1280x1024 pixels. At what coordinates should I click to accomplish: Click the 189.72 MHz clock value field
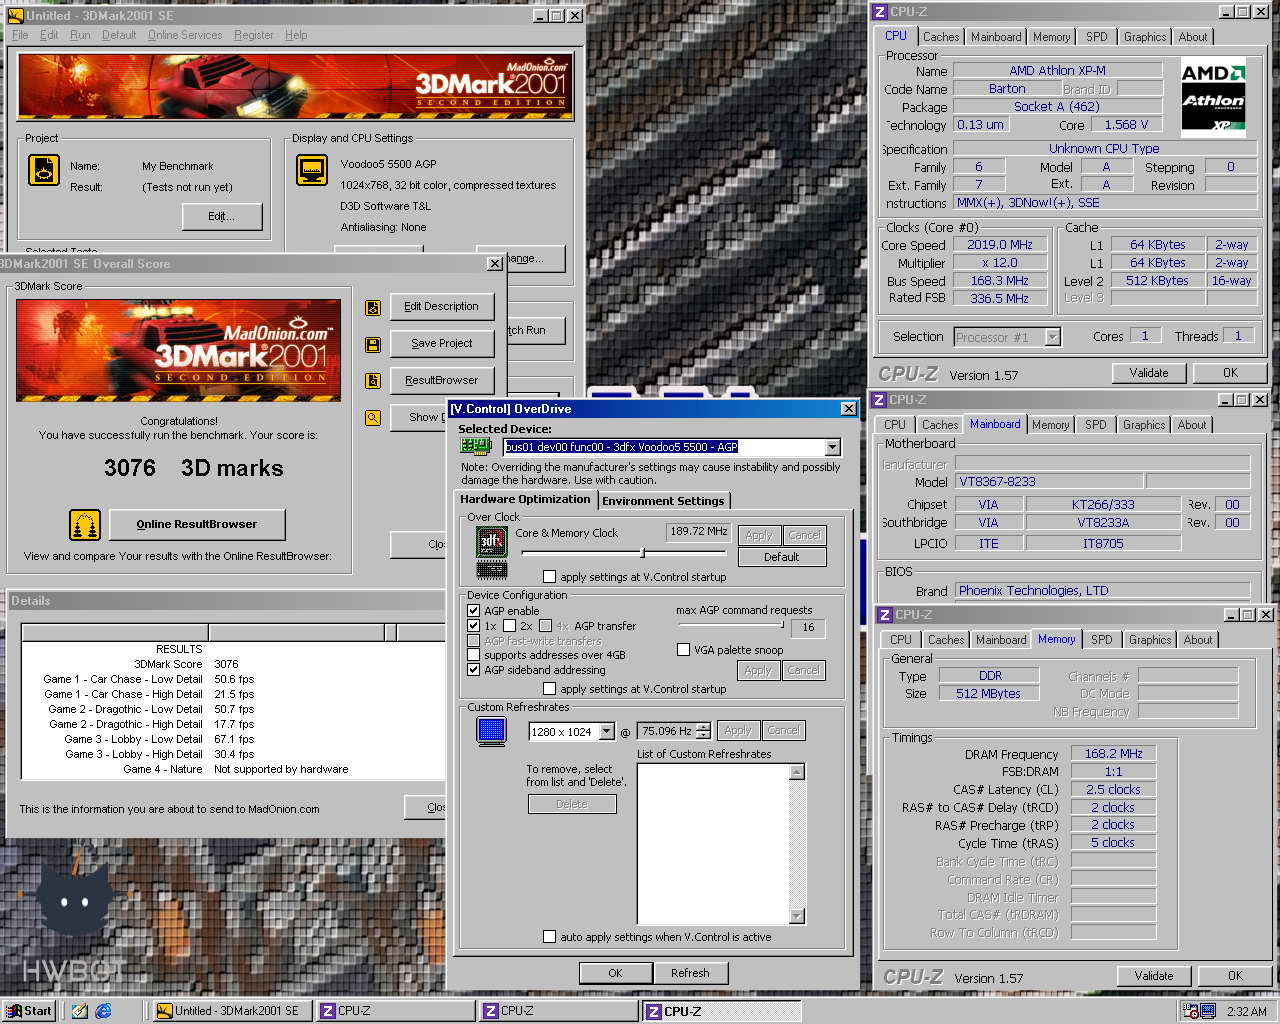pyautogui.click(x=699, y=532)
